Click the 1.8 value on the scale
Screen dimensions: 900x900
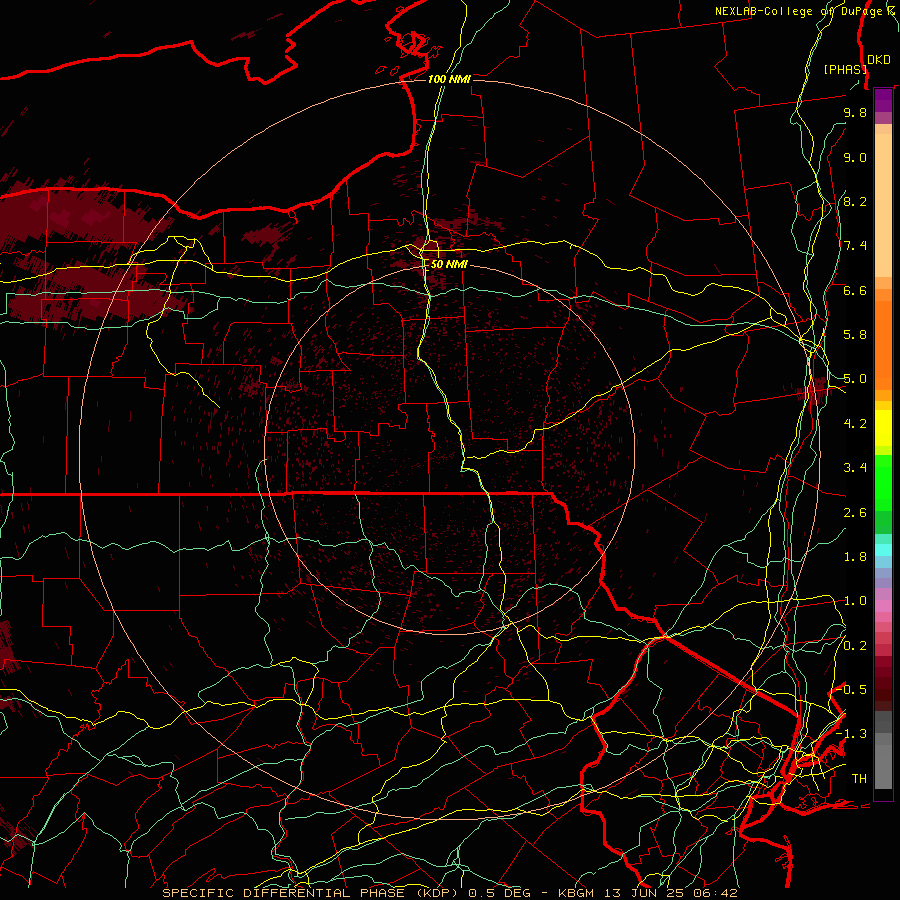855,557
